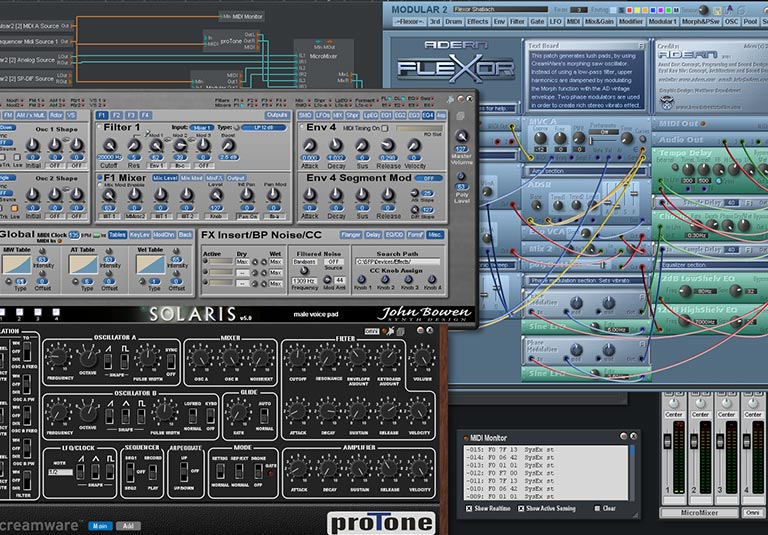Open LFOs tab in Solaris
Image resolution: width=768 pixels, height=535 pixels.
click(x=323, y=116)
